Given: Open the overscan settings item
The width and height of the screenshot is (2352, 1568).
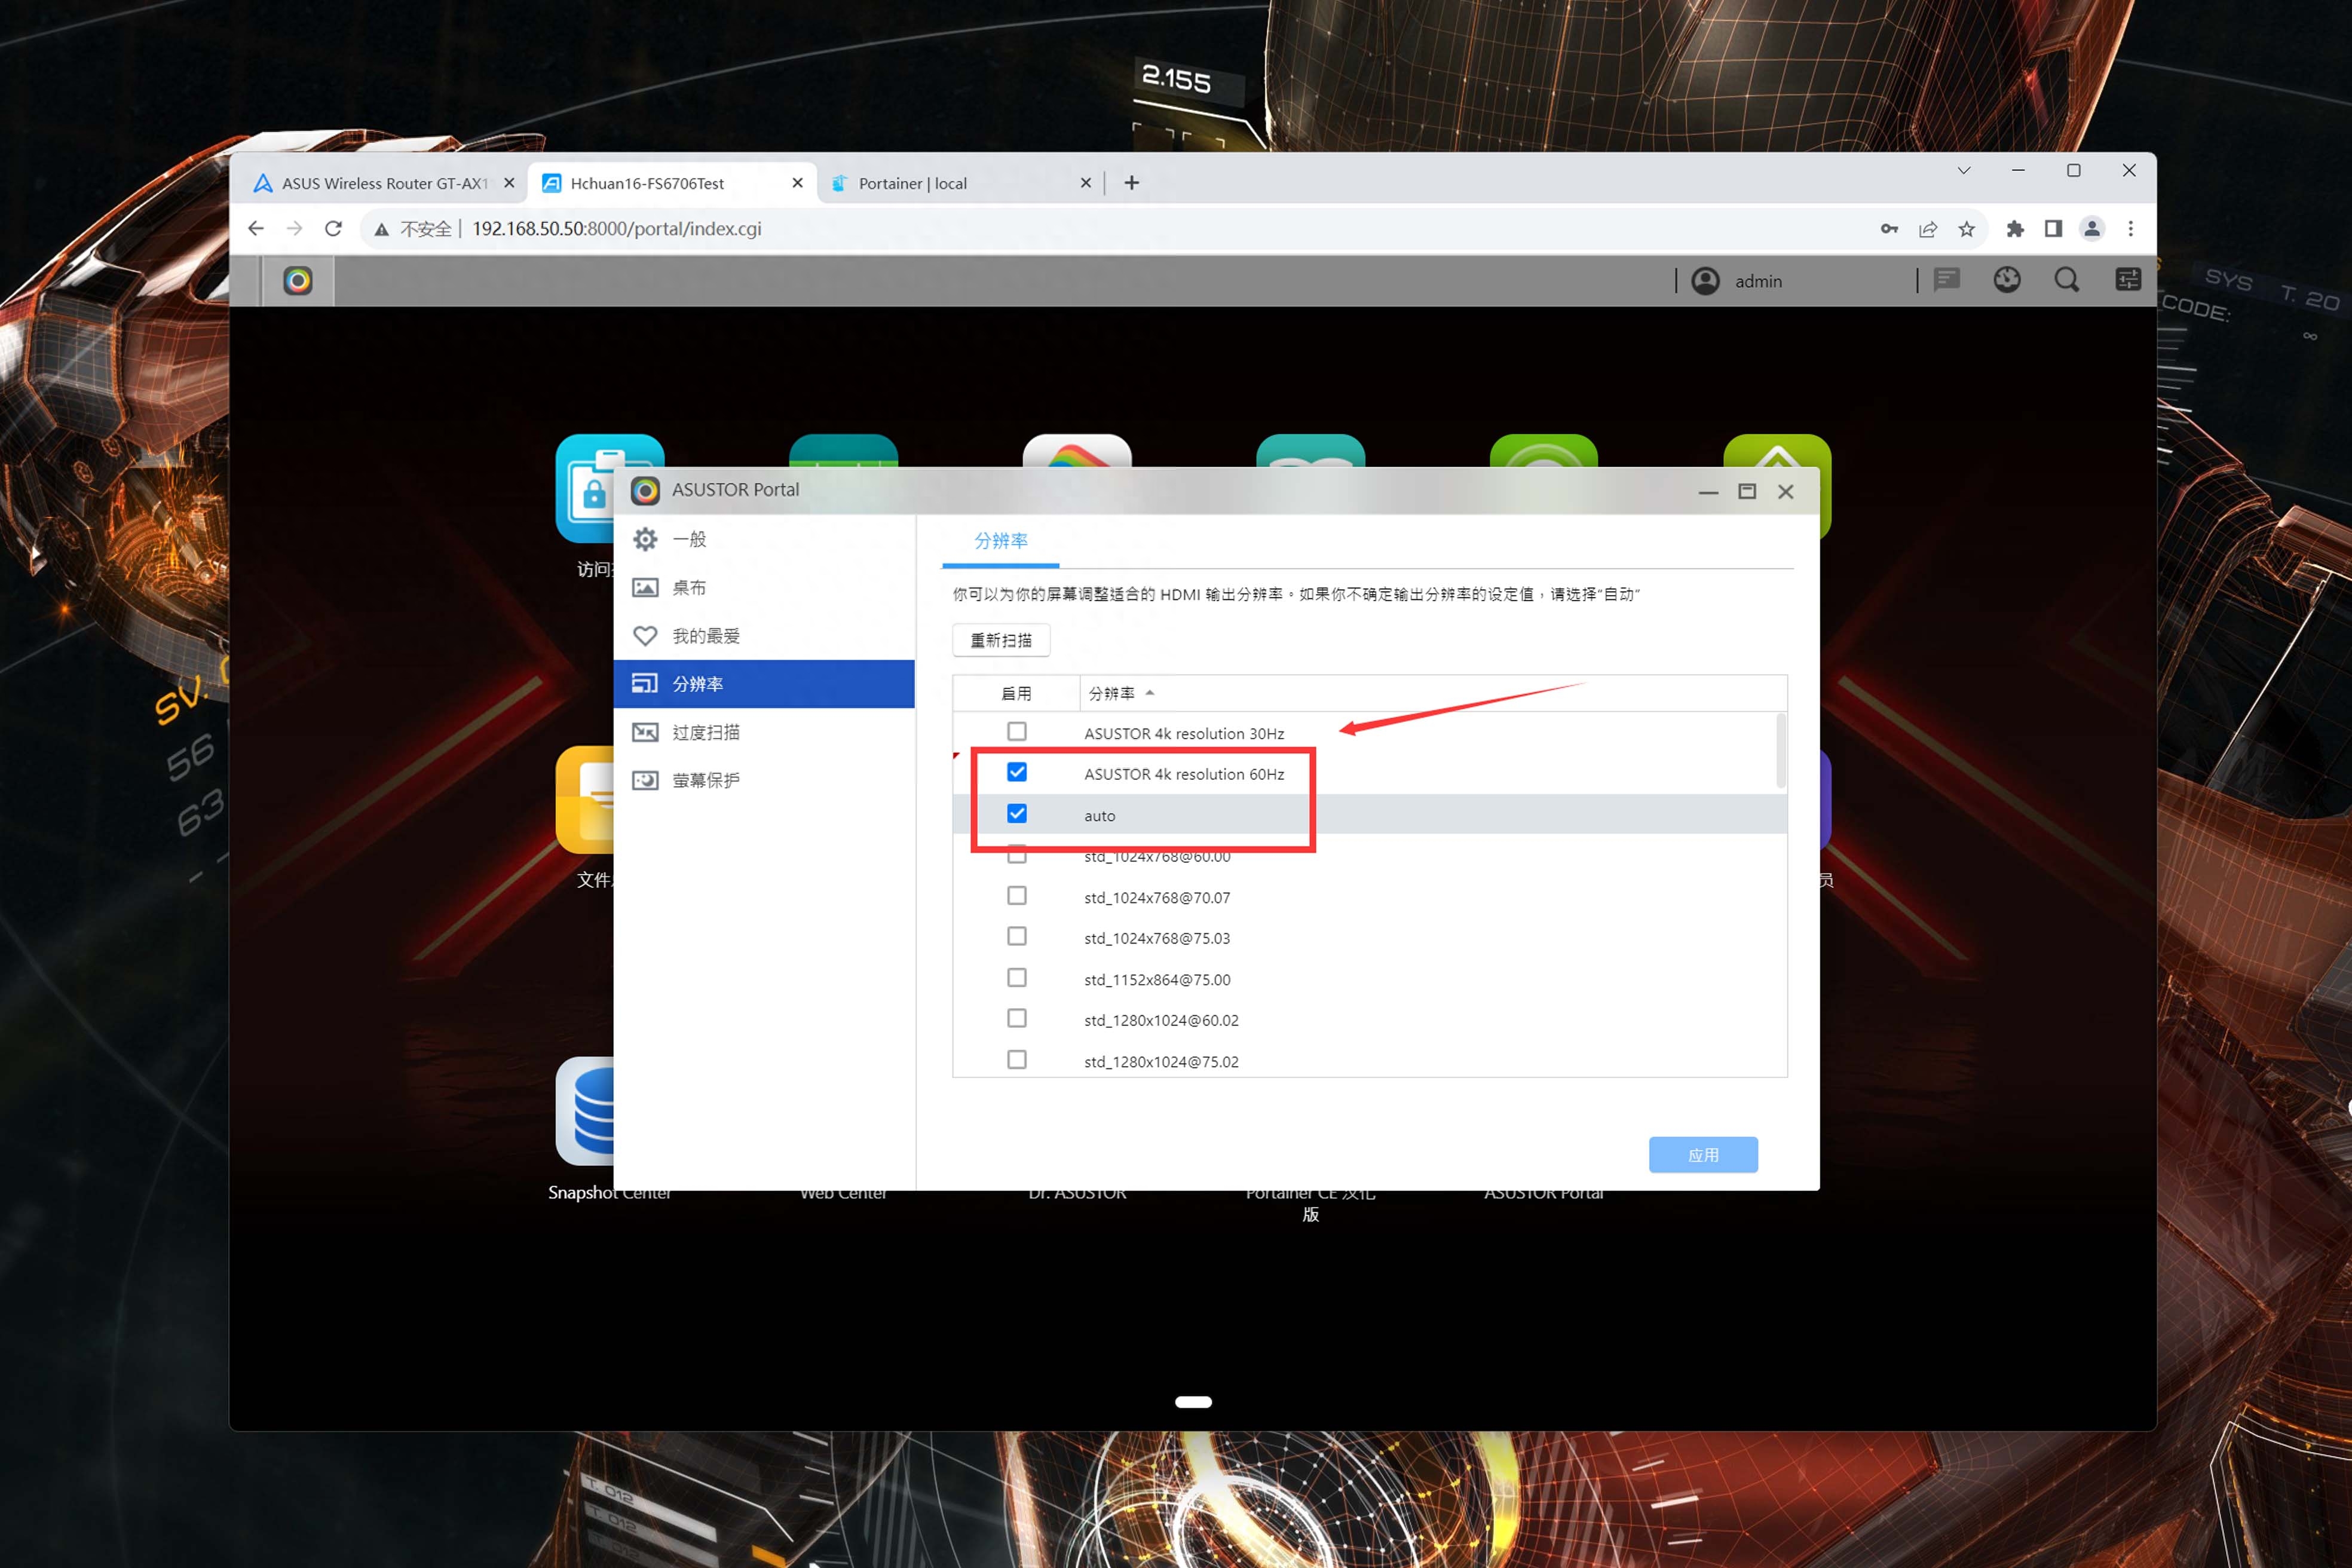Looking at the screenshot, I should pos(764,732).
